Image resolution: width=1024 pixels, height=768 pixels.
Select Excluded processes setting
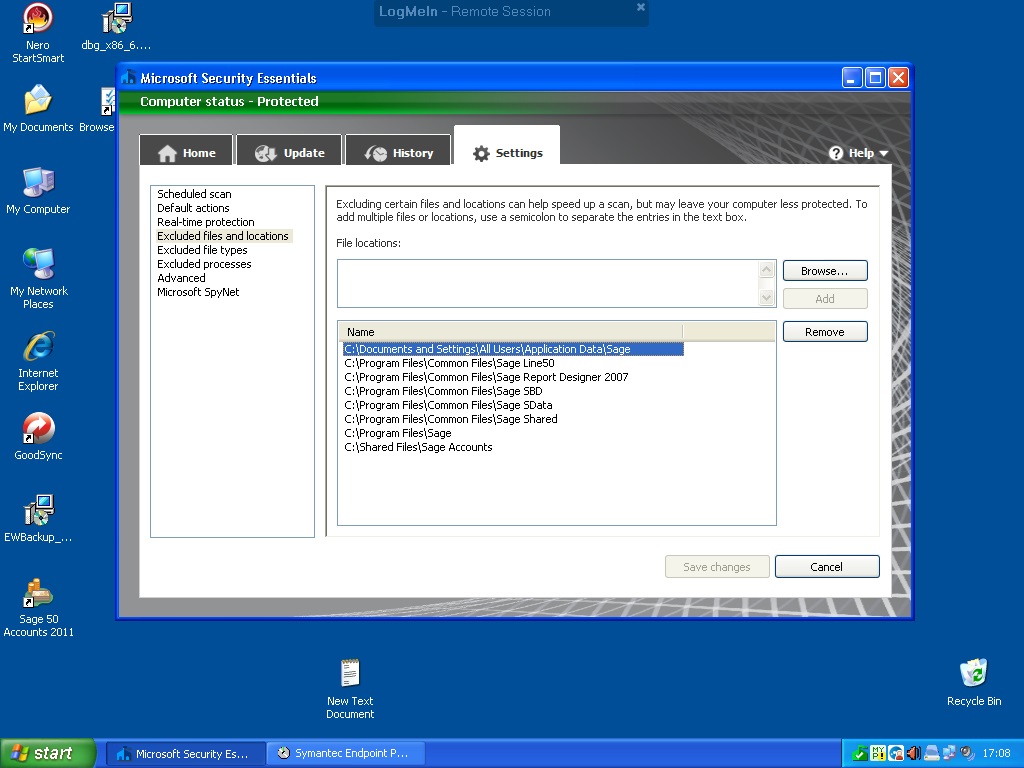[204, 264]
